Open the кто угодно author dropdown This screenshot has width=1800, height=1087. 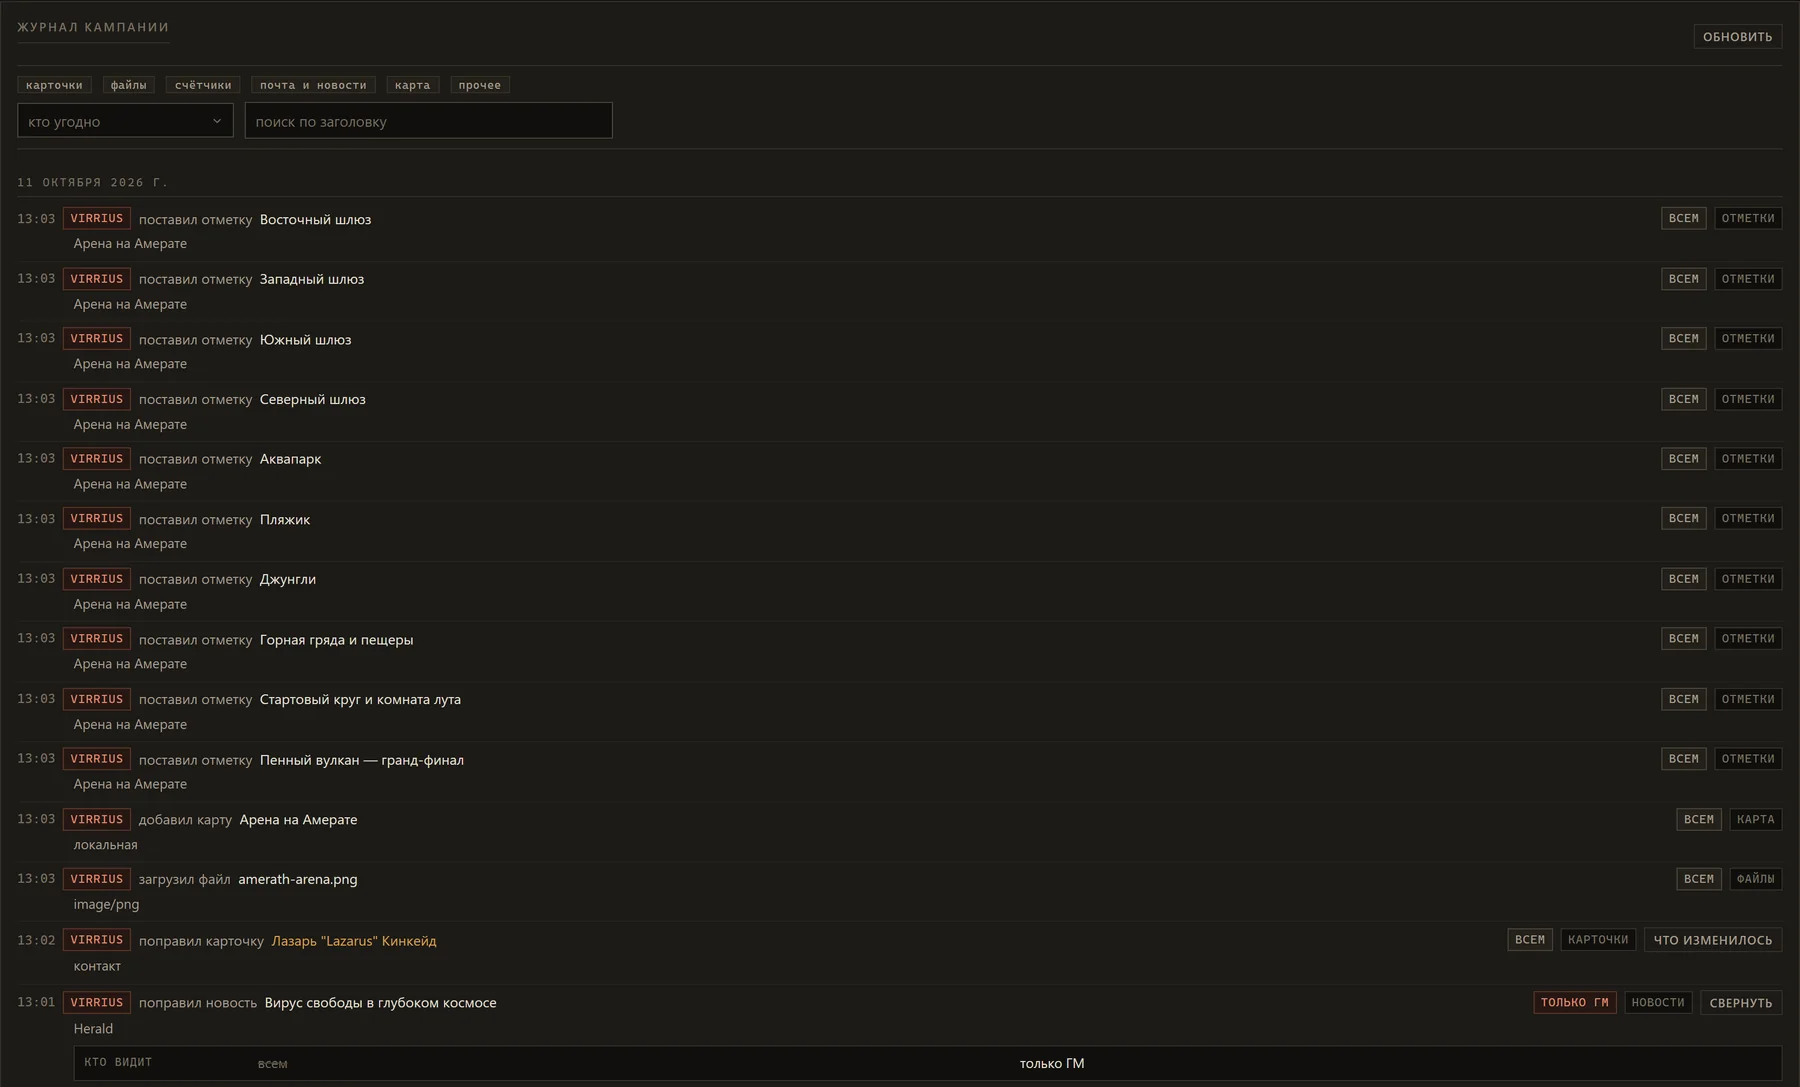pos(125,121)
